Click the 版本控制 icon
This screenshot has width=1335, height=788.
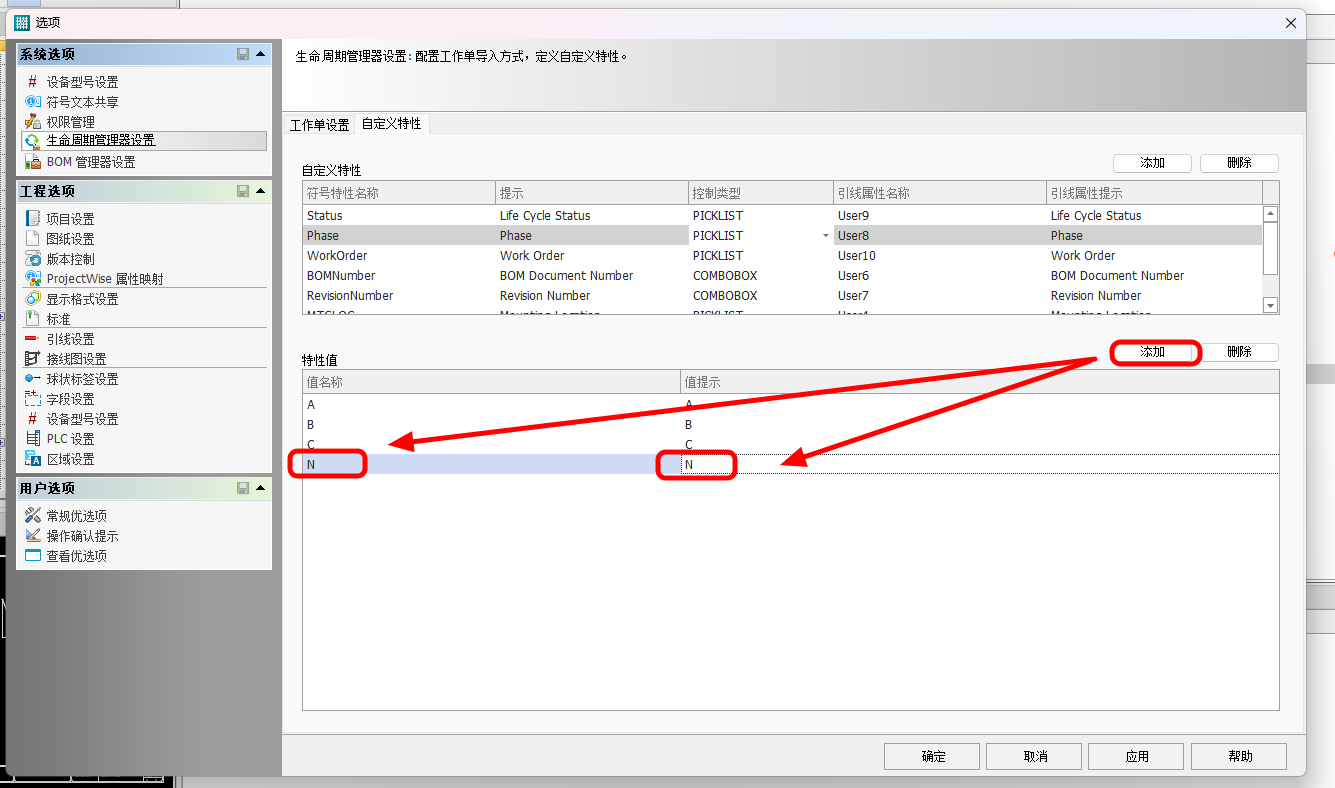tap(32, 259)
